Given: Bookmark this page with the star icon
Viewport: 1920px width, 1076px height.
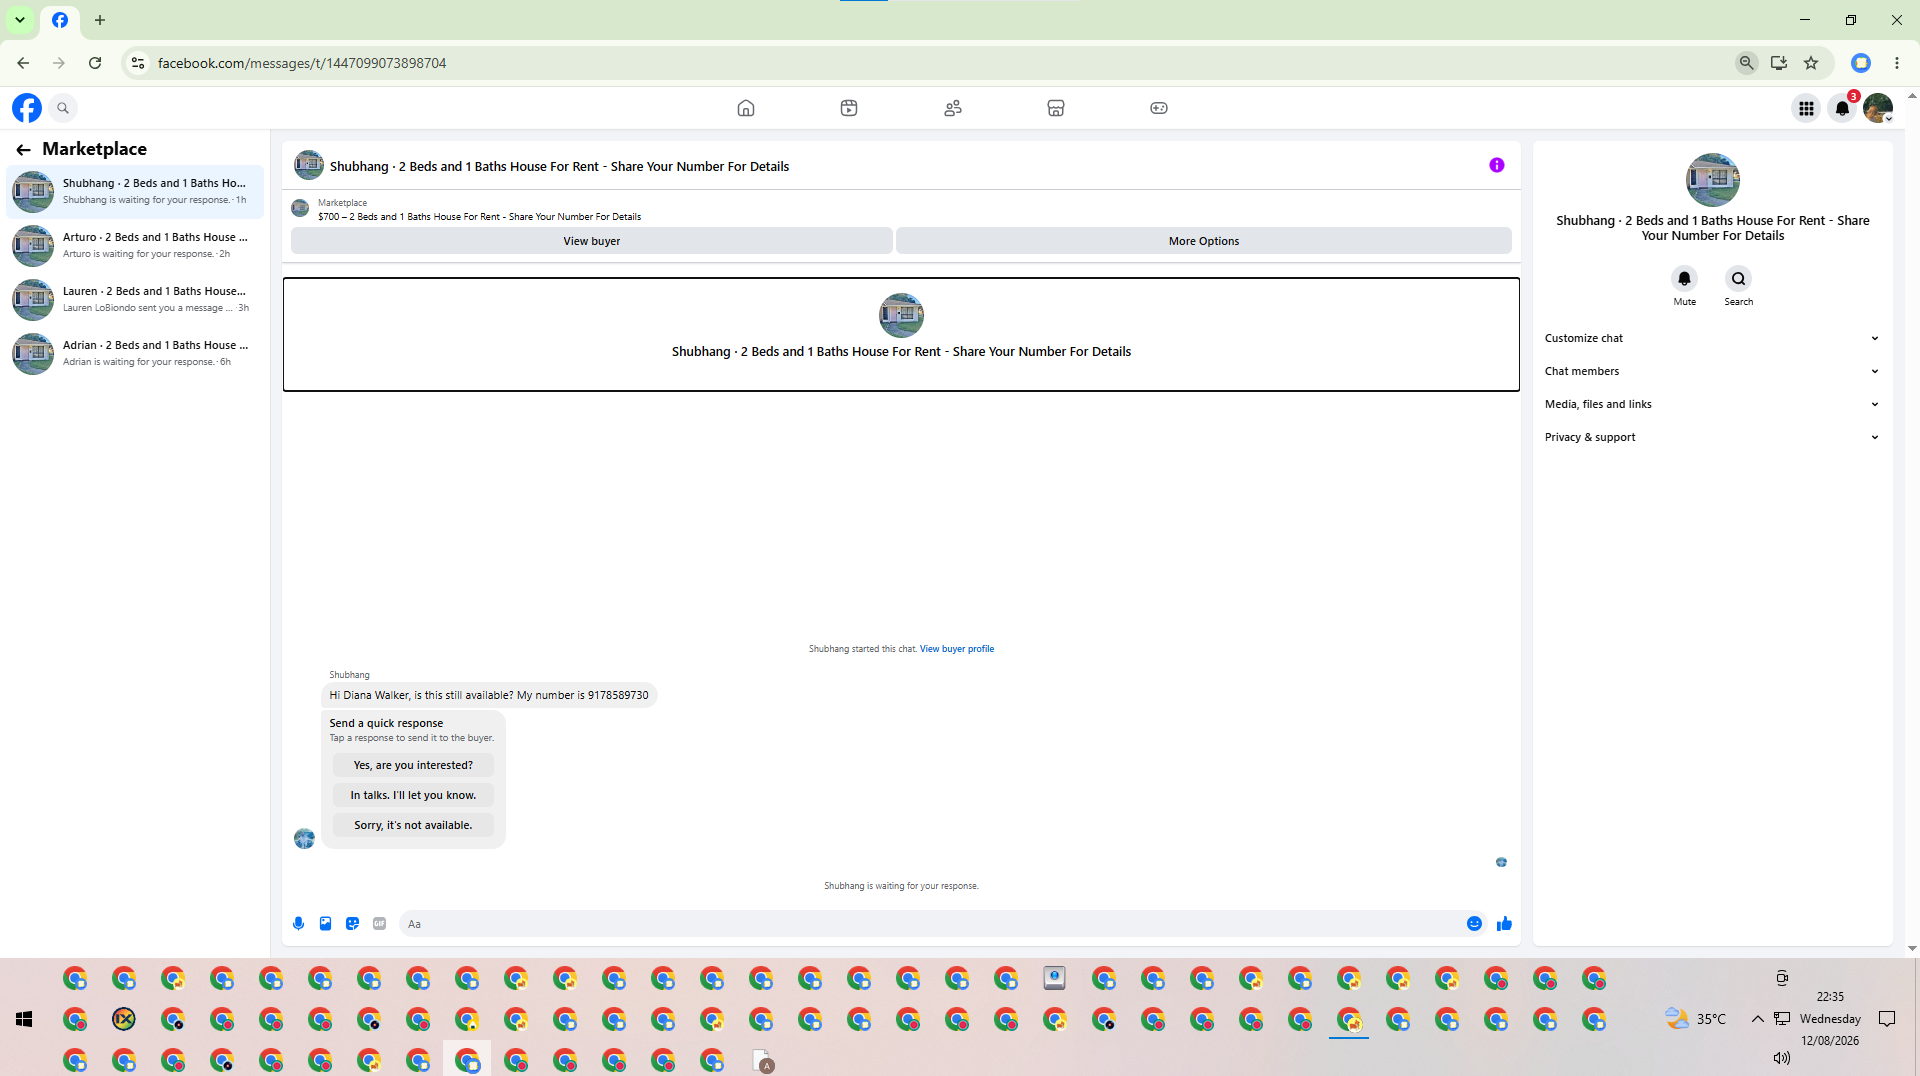Looking at the screenshot, I should [x=1811, y=63].
